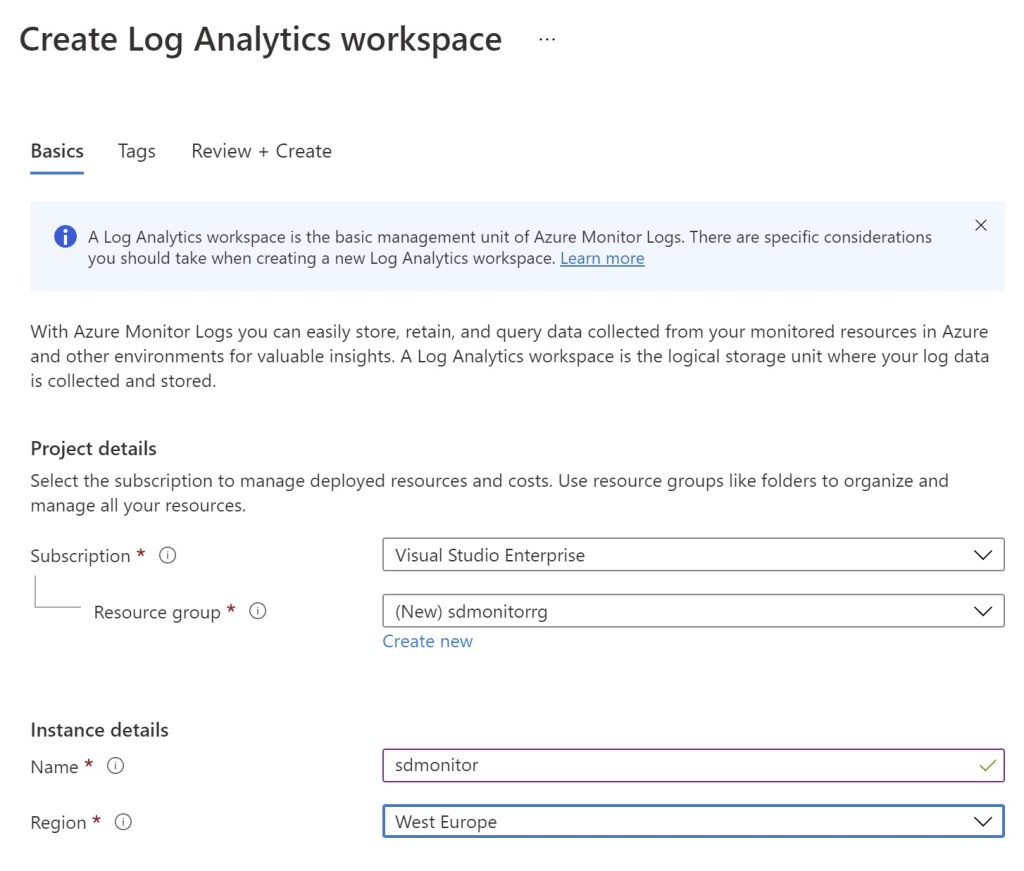The height and width of the screenshot is (871, 1024).
Task: Open the ellipsis menu beside the page title
Action: [546, 39]
